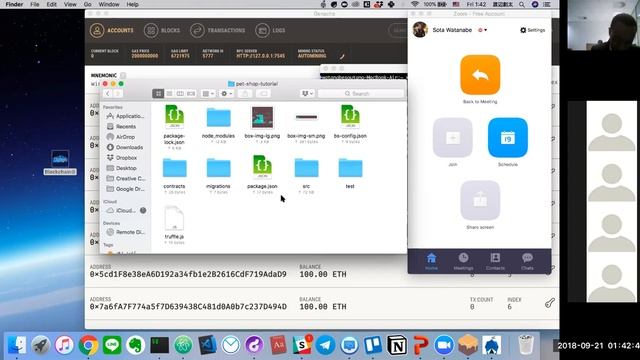Image resolution: width=640 pixels, height=360 pixels.
Task: Switch Finder to column view
Action: click(180, 94)
